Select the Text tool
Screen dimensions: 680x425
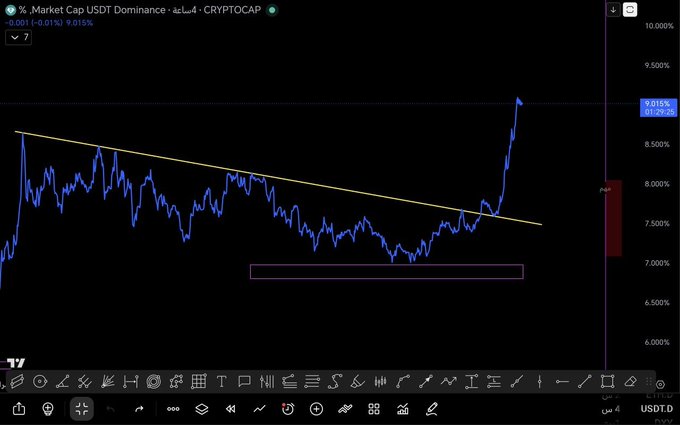(221, 382)
